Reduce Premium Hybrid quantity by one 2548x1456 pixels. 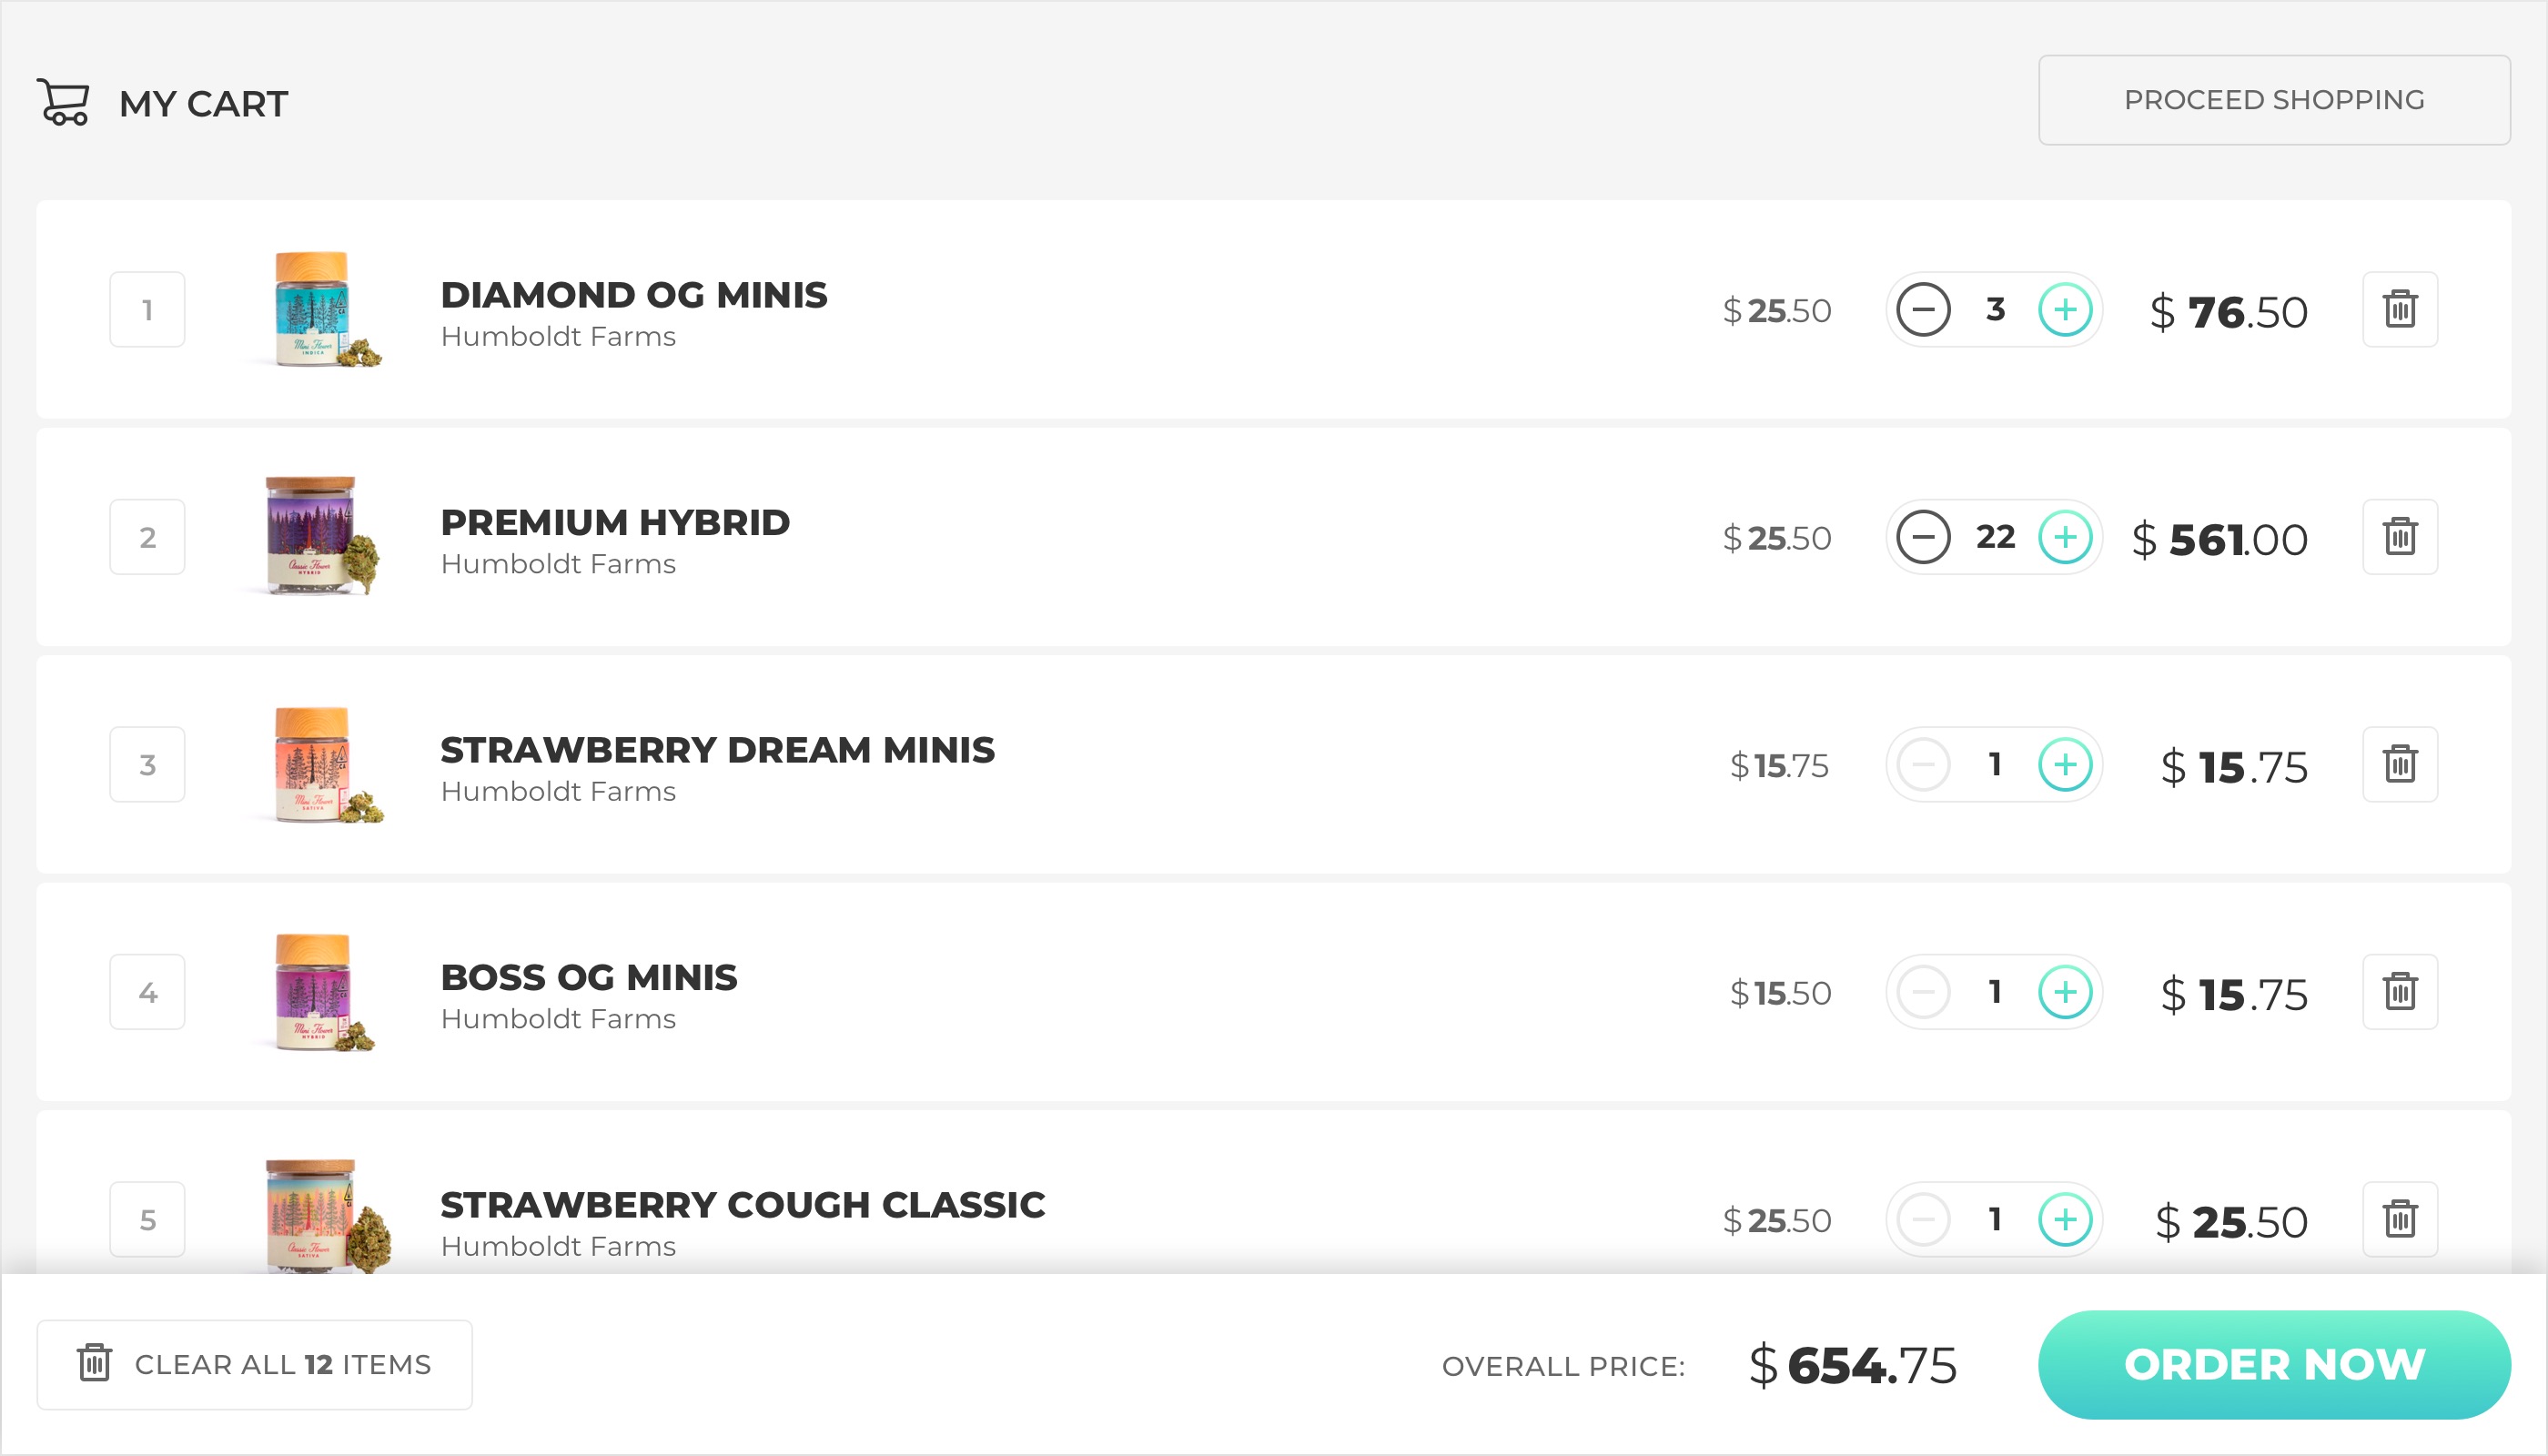coord(1923,537)
